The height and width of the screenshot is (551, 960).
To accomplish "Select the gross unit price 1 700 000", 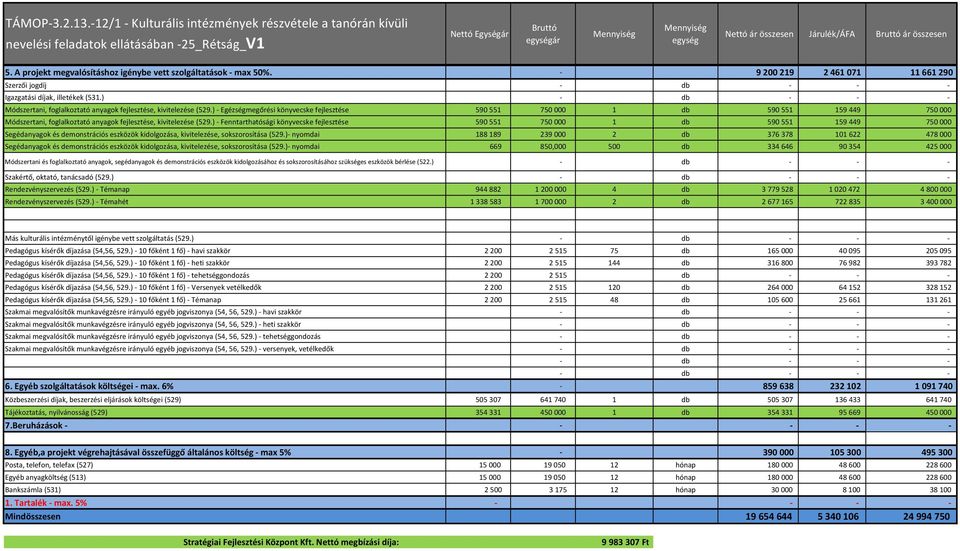I will [550, 202].
